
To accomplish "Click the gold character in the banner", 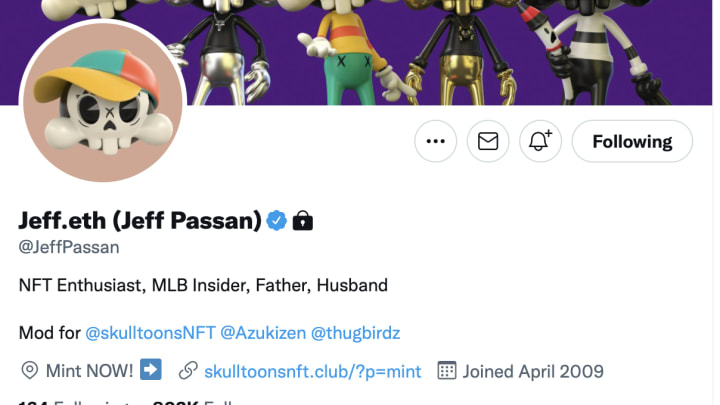I will [464, 51].
